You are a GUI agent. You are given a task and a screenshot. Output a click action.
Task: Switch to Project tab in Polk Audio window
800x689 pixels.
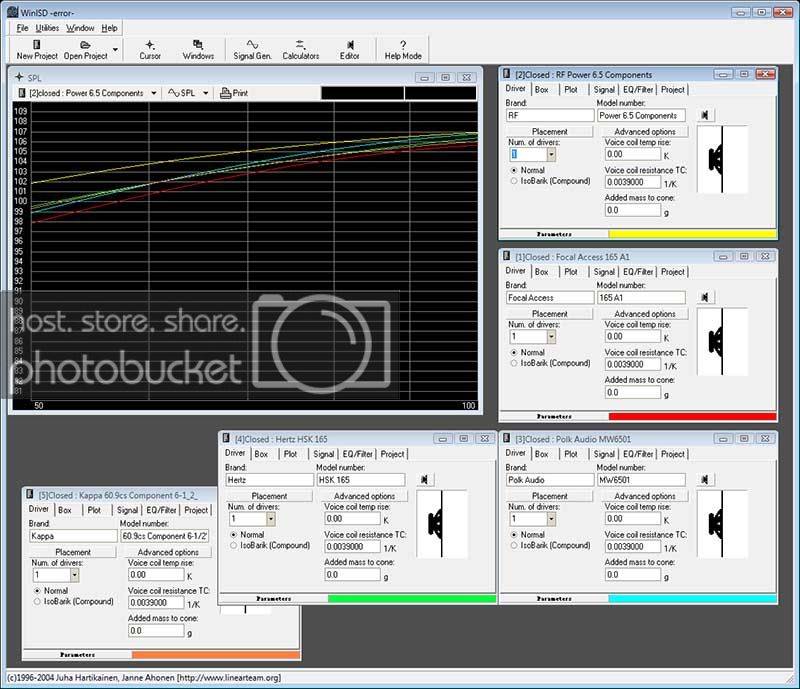672,454
